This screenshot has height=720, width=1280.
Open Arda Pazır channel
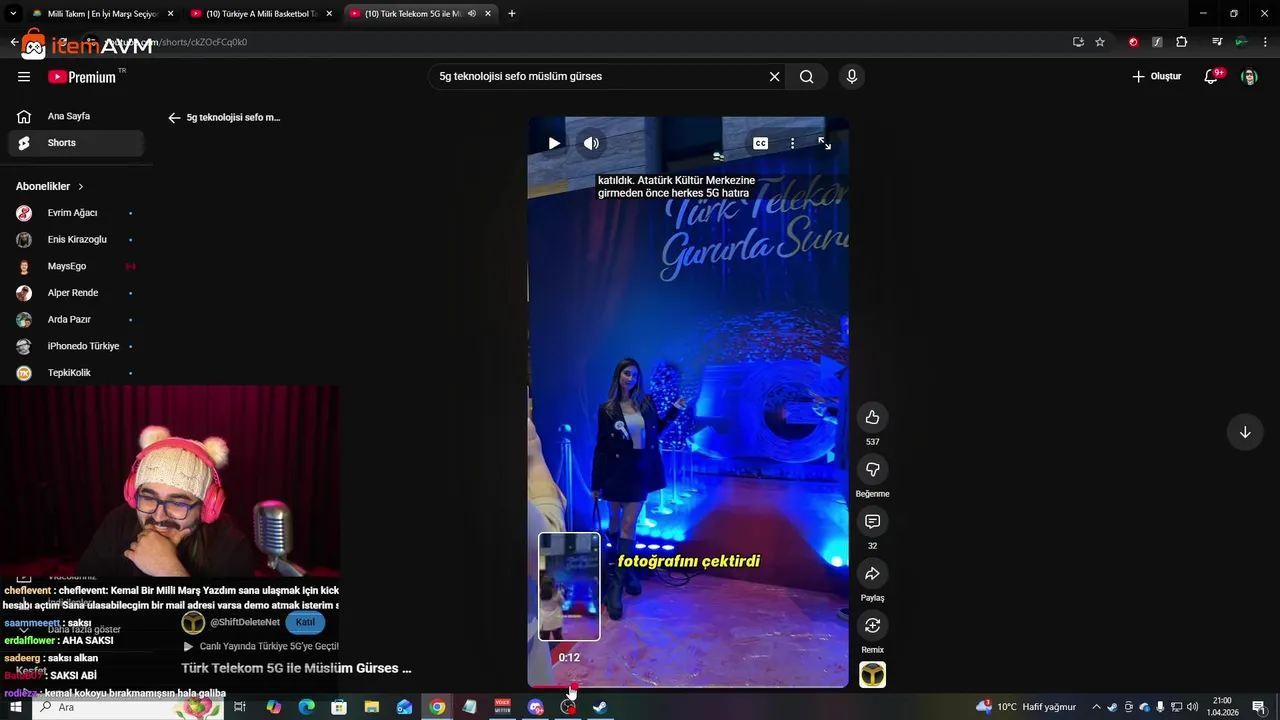tap(76, 319)
